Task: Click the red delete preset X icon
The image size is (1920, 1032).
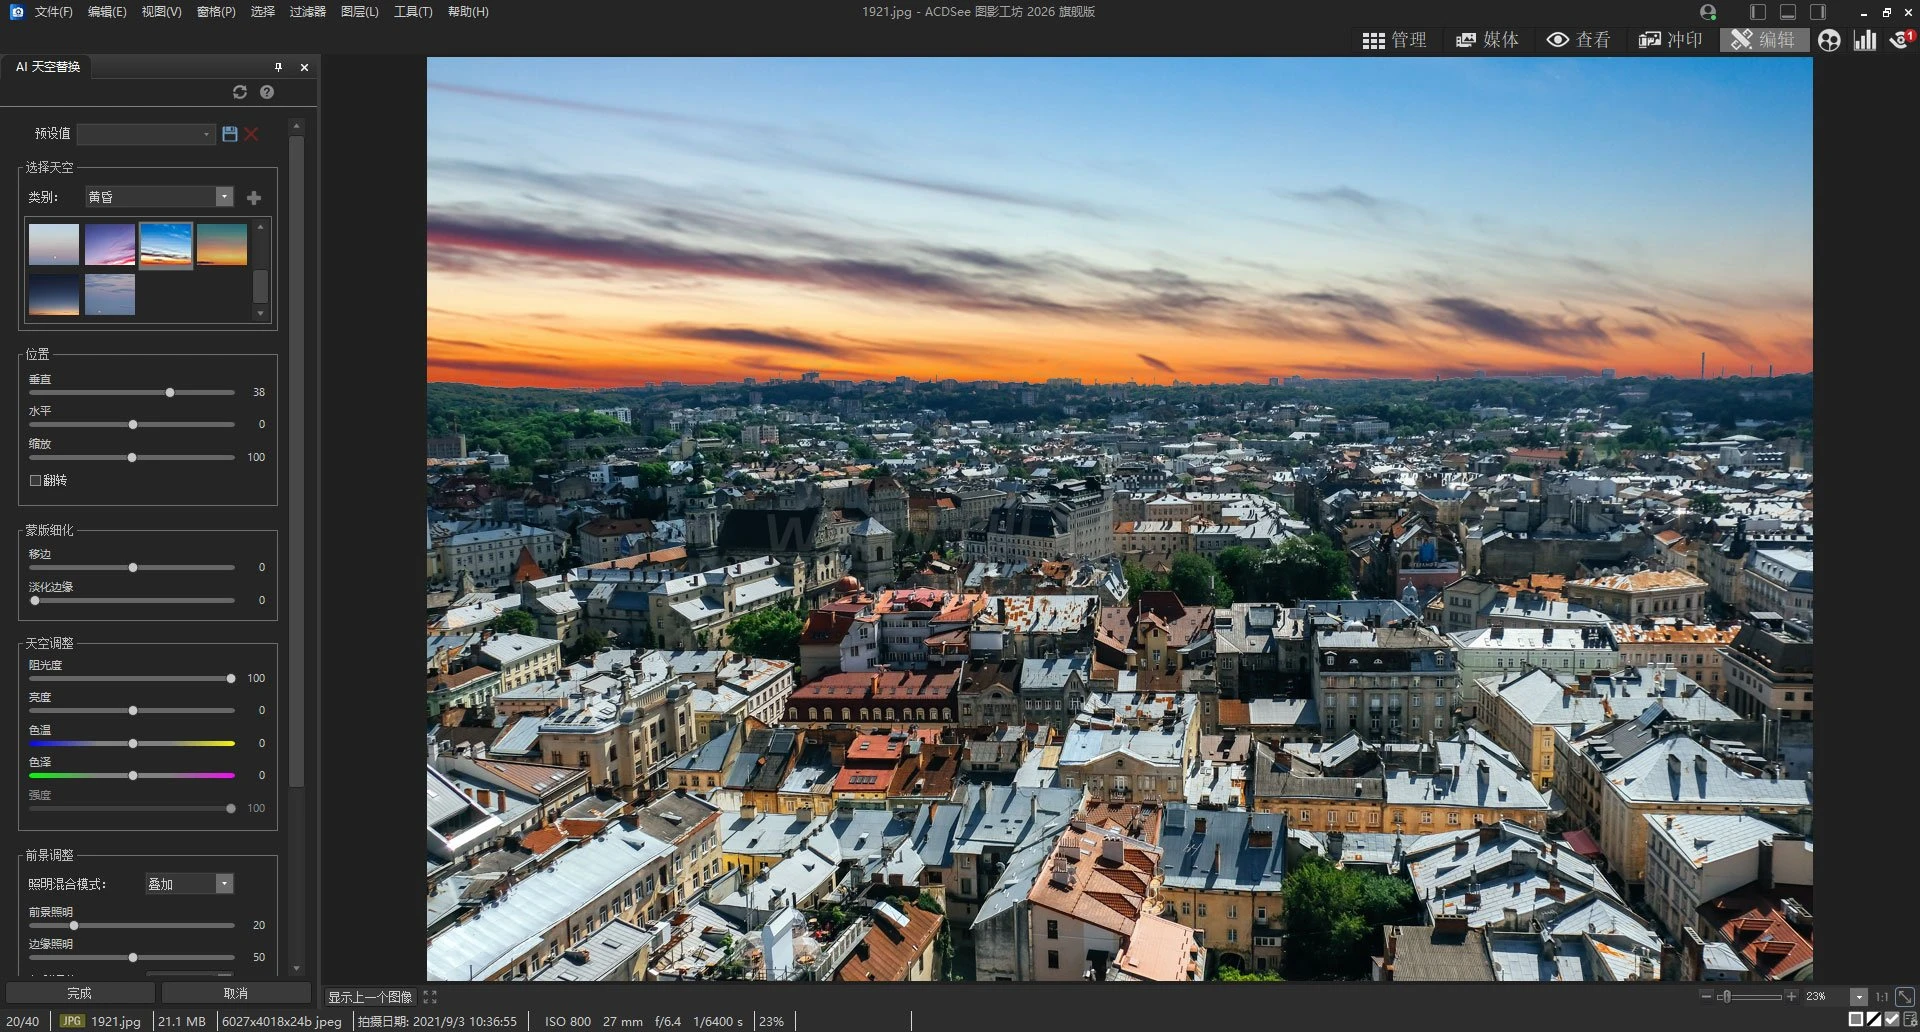Action: [251, 134]
